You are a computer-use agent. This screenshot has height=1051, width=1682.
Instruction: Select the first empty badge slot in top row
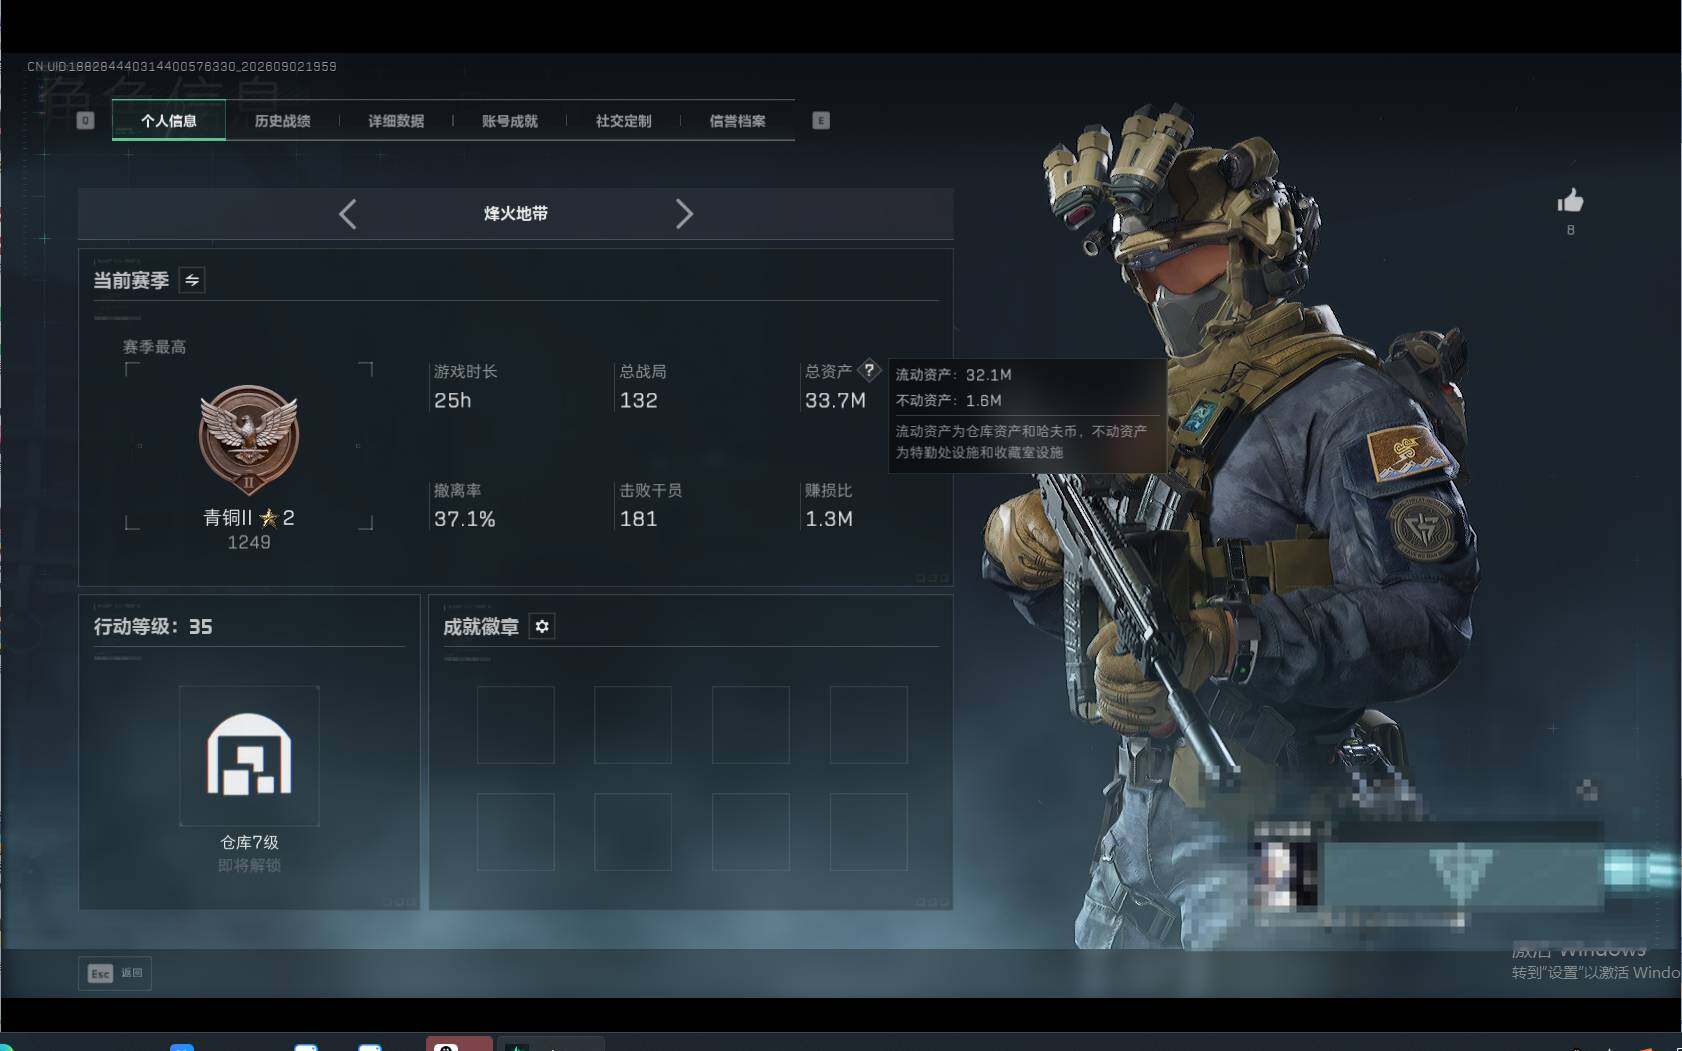(516, 725)
